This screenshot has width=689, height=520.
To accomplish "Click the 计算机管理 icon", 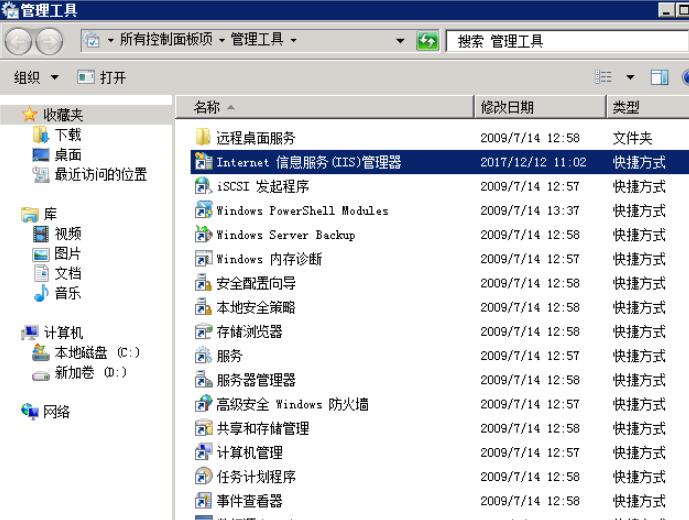I will [203, 451].
